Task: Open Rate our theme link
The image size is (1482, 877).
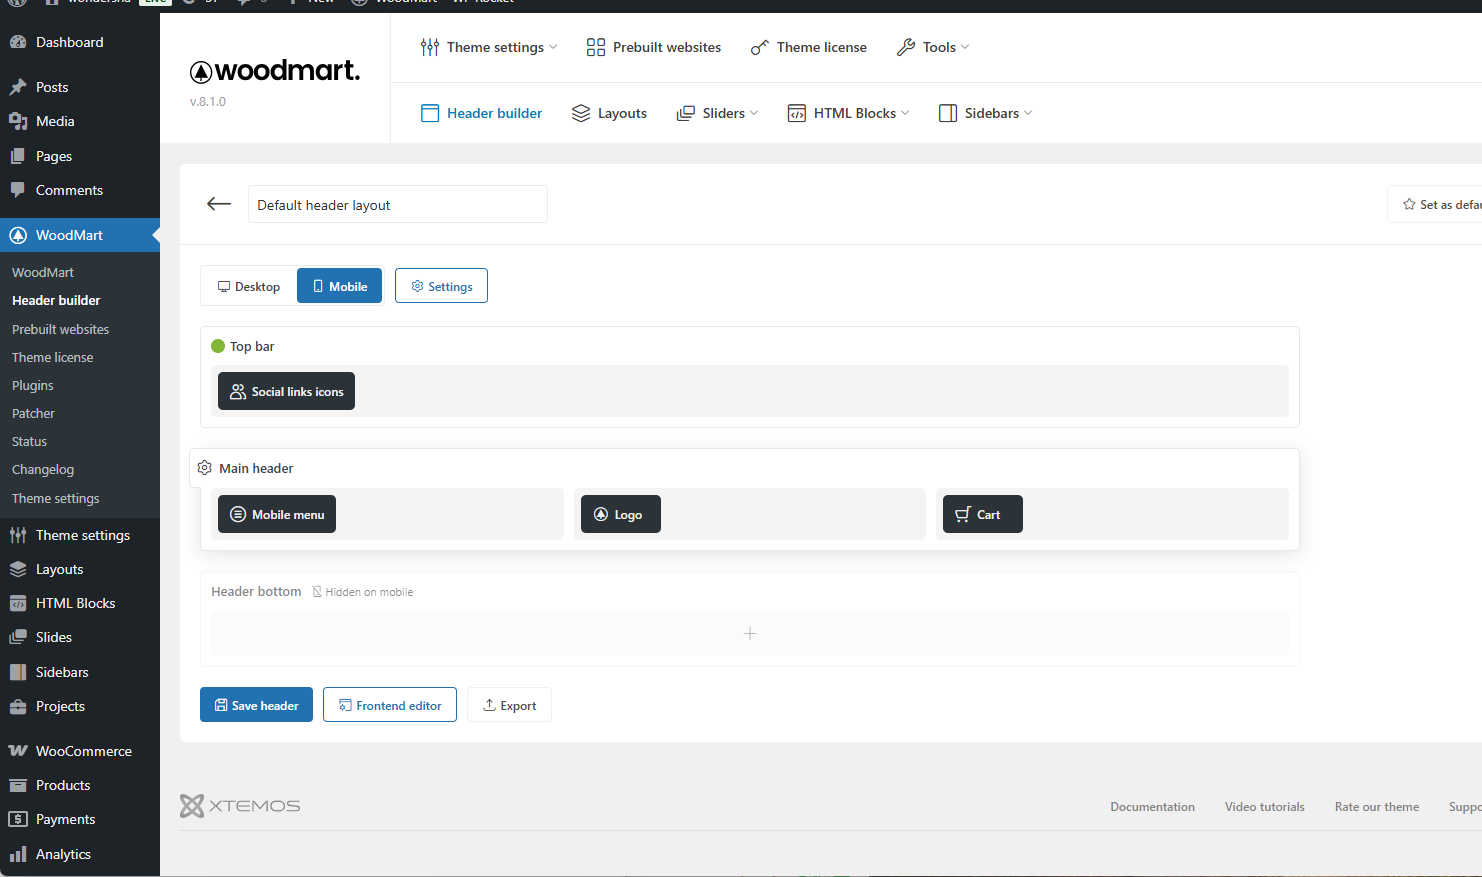Action: point(1377,807)
